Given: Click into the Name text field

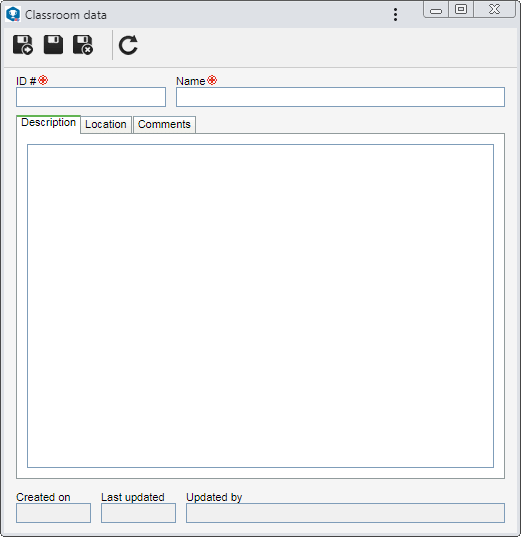Looking at the screenshot, I should coord(340,97).
